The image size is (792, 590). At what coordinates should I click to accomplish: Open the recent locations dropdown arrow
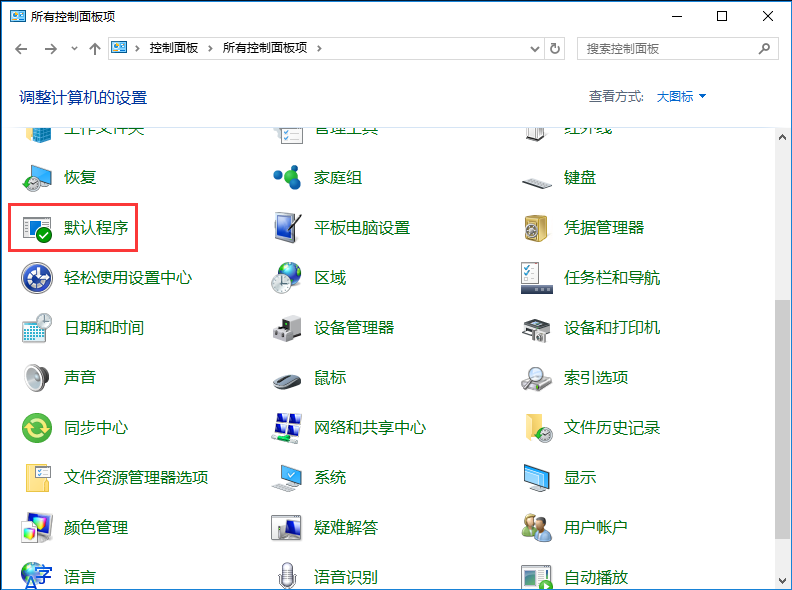[x=74, y=48]
